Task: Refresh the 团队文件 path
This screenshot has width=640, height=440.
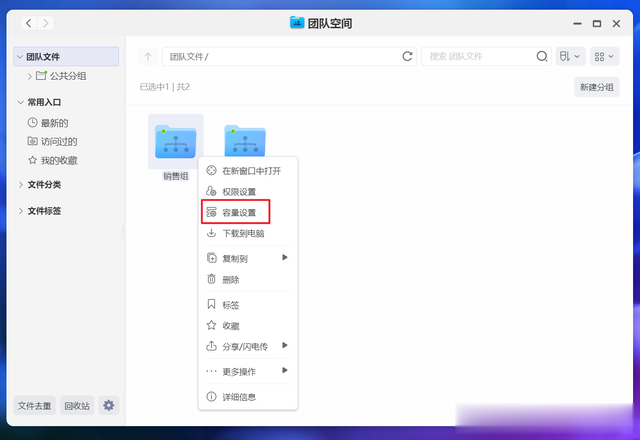Action: click(x=407, y=56)
